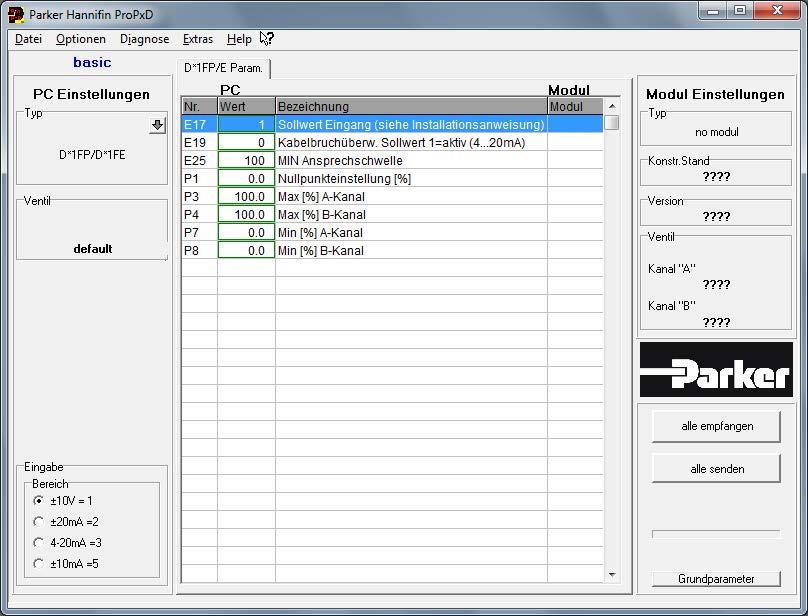This screenshot has width=808, height=616.
Task: Click the P3 row number cell
Action: [x=199, y=196]
